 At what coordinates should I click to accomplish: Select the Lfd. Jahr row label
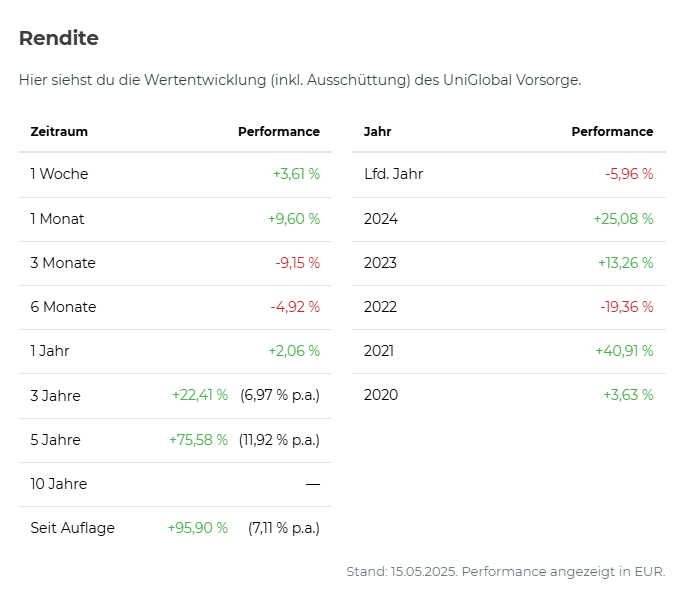click(x=393, y=174)
